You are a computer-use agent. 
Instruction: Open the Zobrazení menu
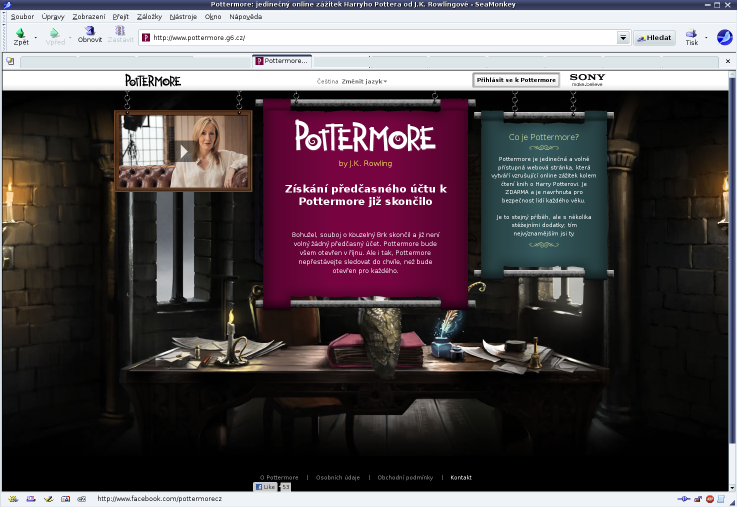coord(89,16)
